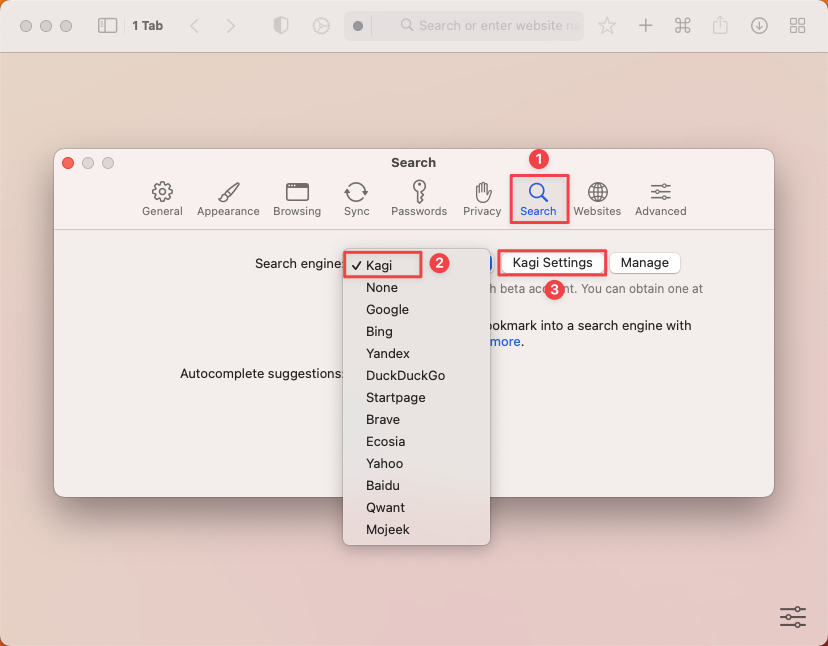Go back with the back arrow
The width and height of the screenshot is (828, 646).
point(194,26)
